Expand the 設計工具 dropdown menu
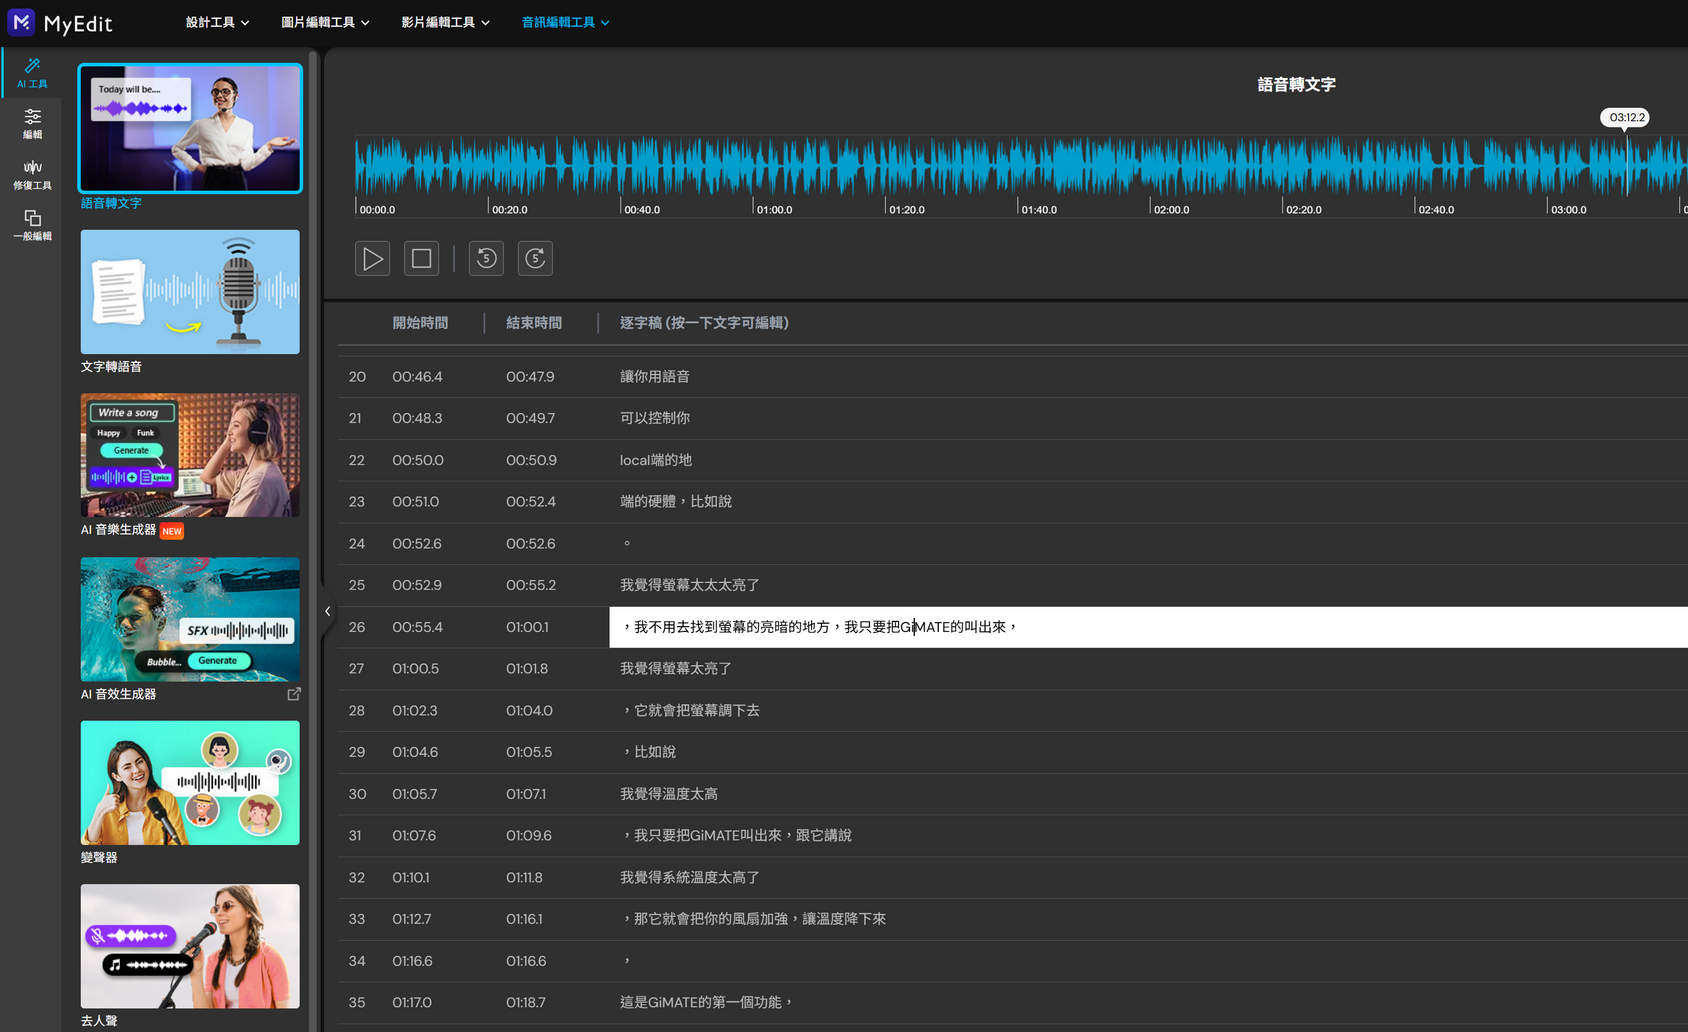This screenshot has height=1032, width=1688. [217, 22]
